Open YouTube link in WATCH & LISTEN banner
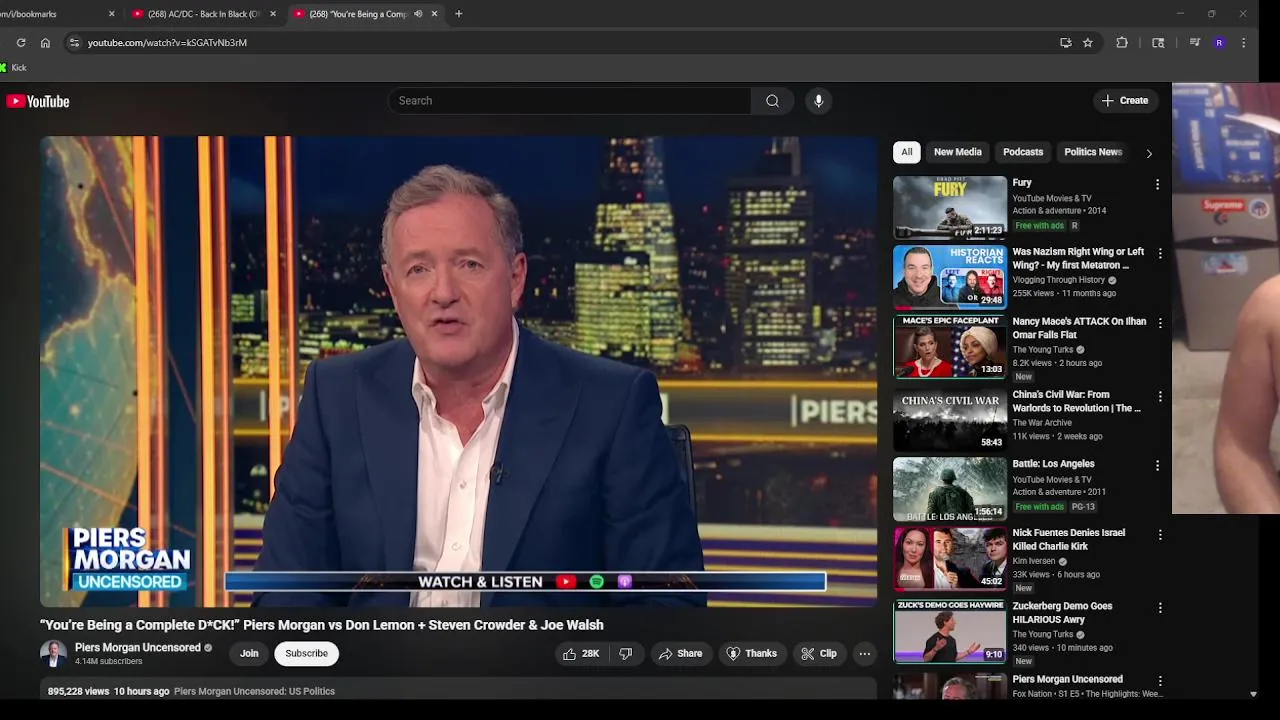1280x720 pixels. [x=566, y=582]
